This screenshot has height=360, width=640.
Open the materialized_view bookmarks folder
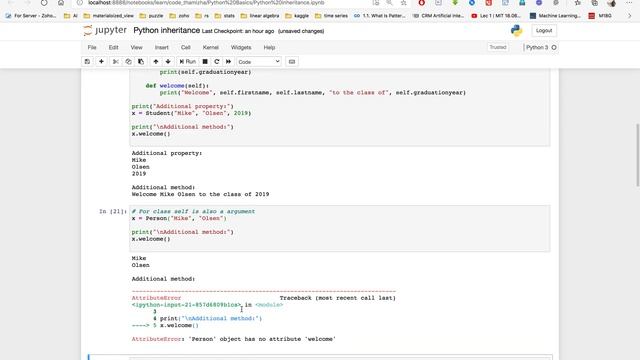pos(109,16)
